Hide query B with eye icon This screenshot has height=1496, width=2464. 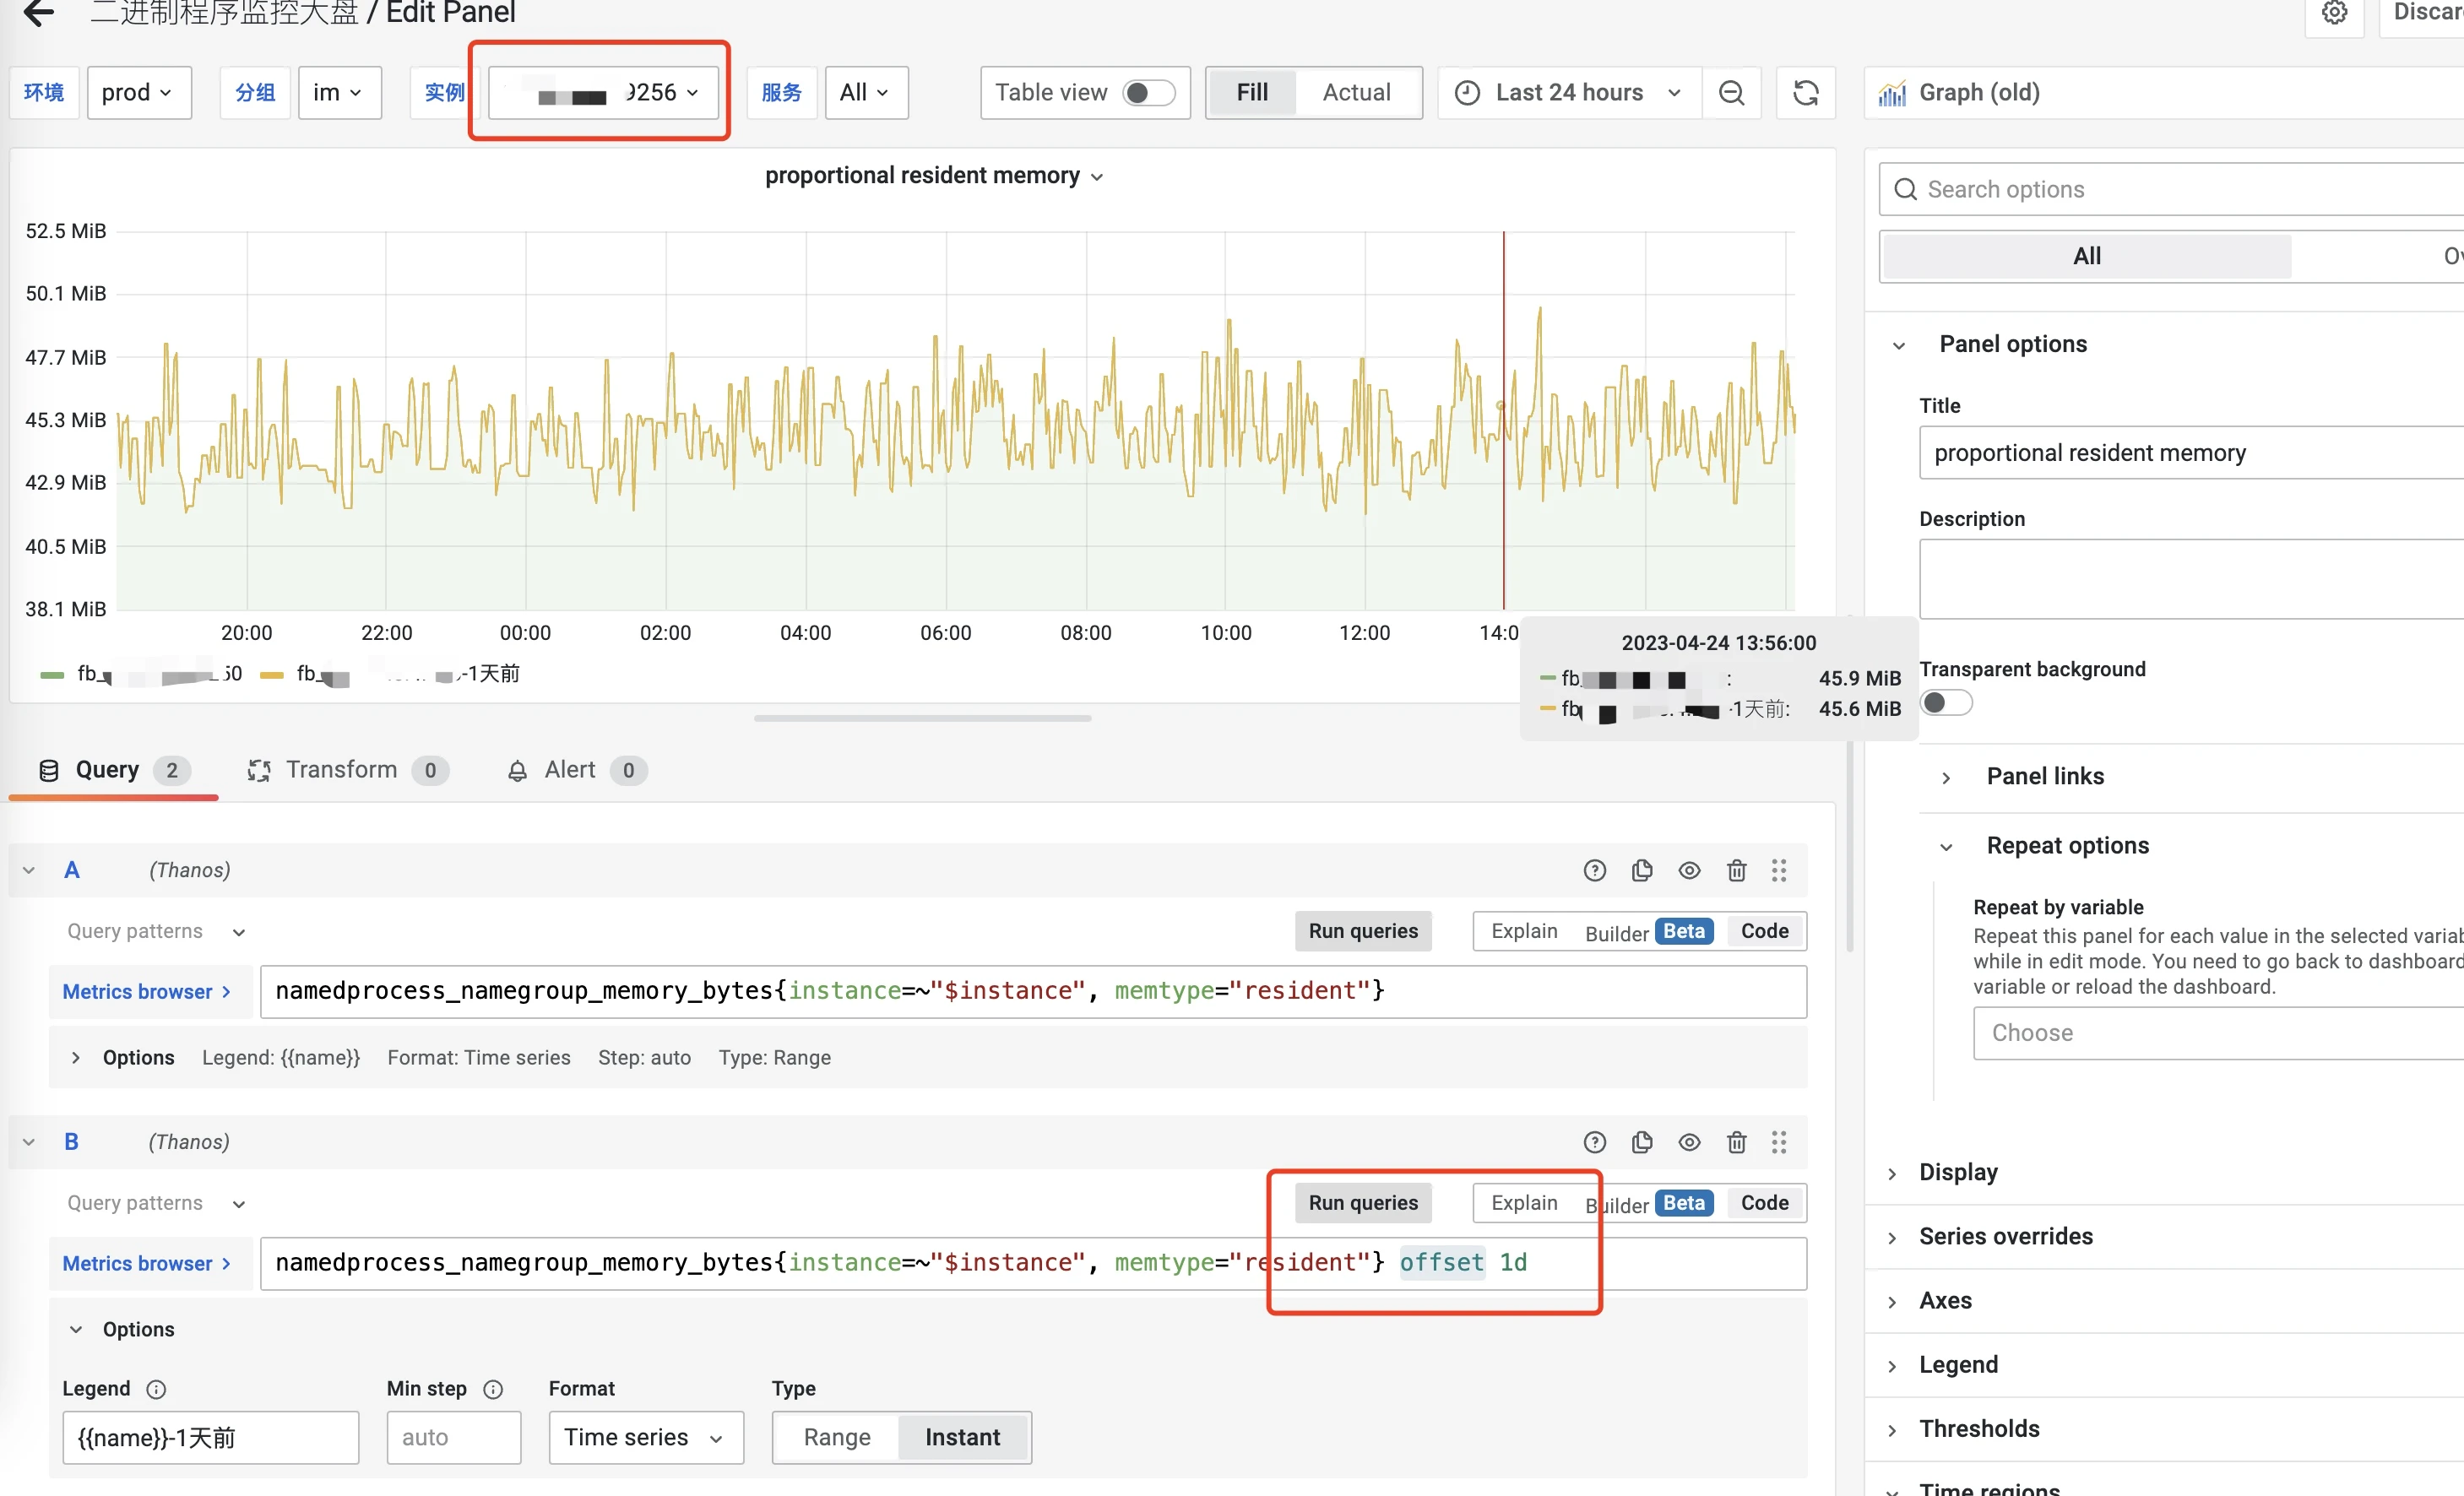[1689, 1142]
